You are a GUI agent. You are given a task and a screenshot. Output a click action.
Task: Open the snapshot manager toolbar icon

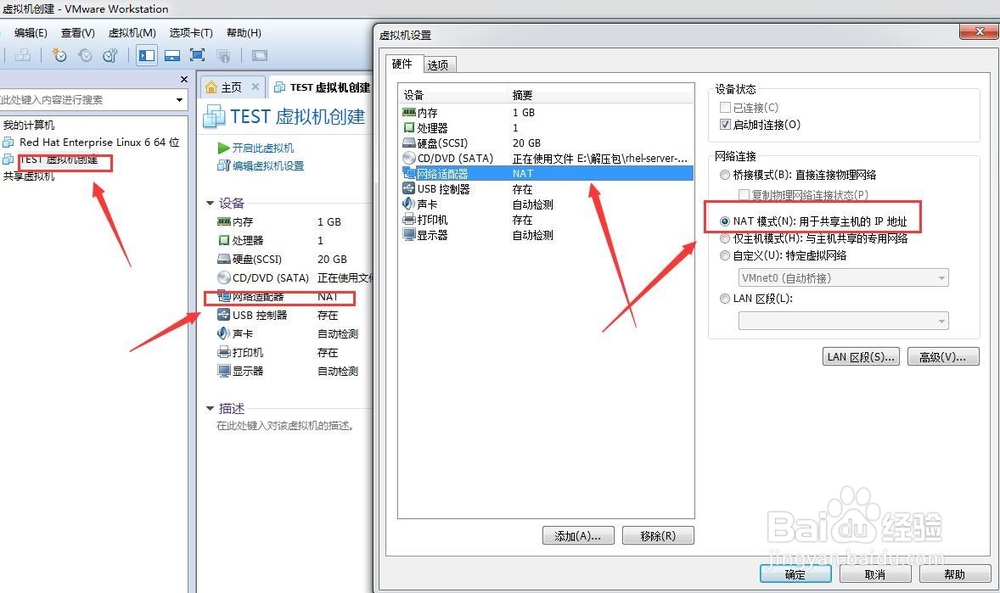click(110, 55)
